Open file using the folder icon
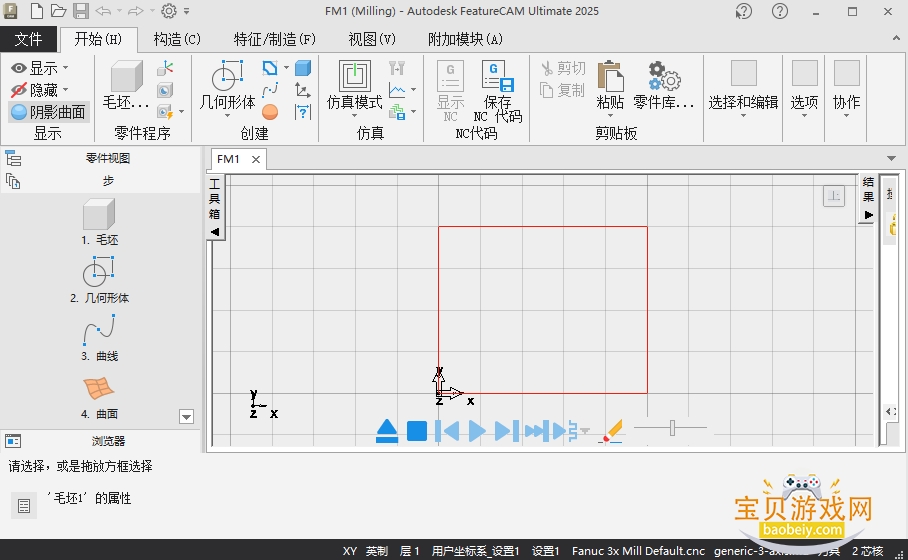The width and height of the screenshot is (908, 560). coord(58,10)
